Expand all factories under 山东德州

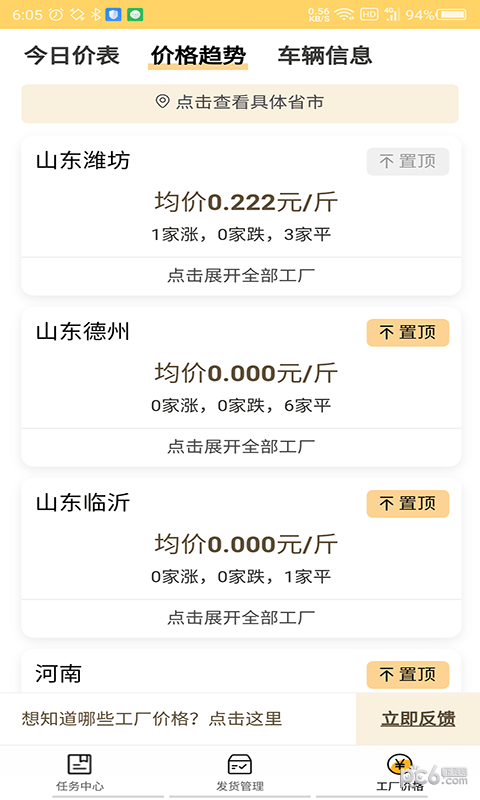click(241, 446)
